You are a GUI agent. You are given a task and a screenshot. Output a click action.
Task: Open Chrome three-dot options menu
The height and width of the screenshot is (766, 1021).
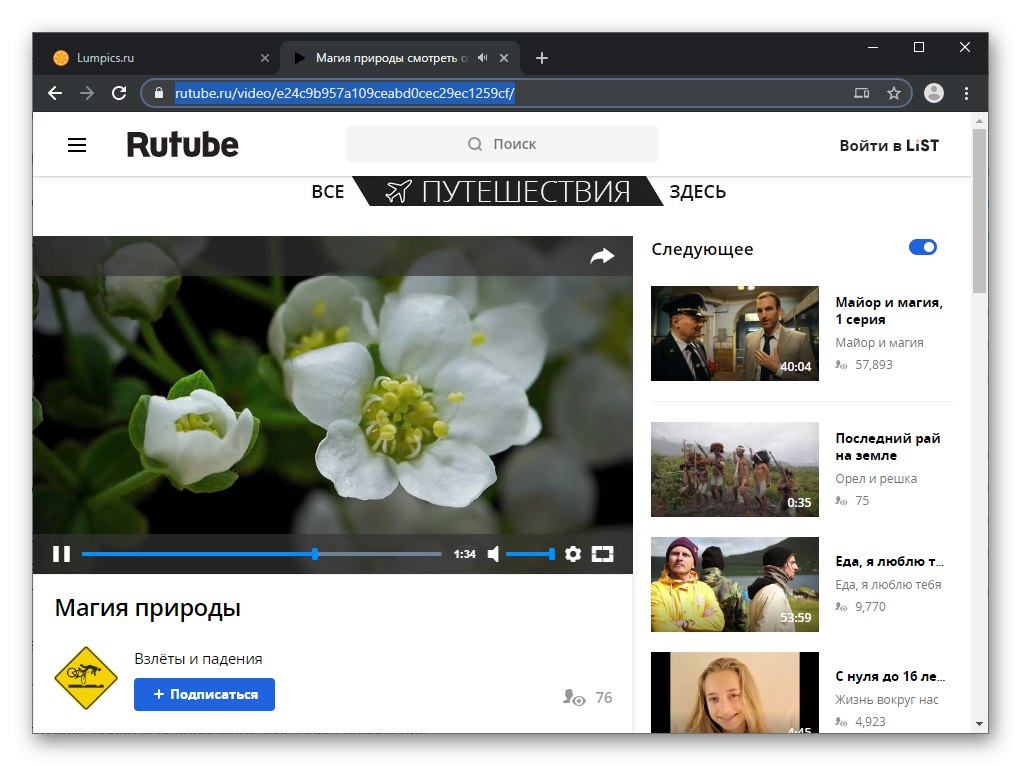966,93
